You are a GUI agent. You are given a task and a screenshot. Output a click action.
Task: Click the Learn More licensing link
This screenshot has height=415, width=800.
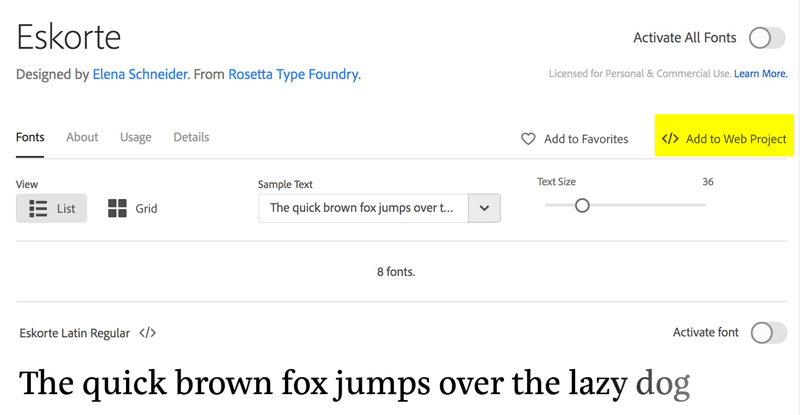pyautogui.click(x=760, y=74)
